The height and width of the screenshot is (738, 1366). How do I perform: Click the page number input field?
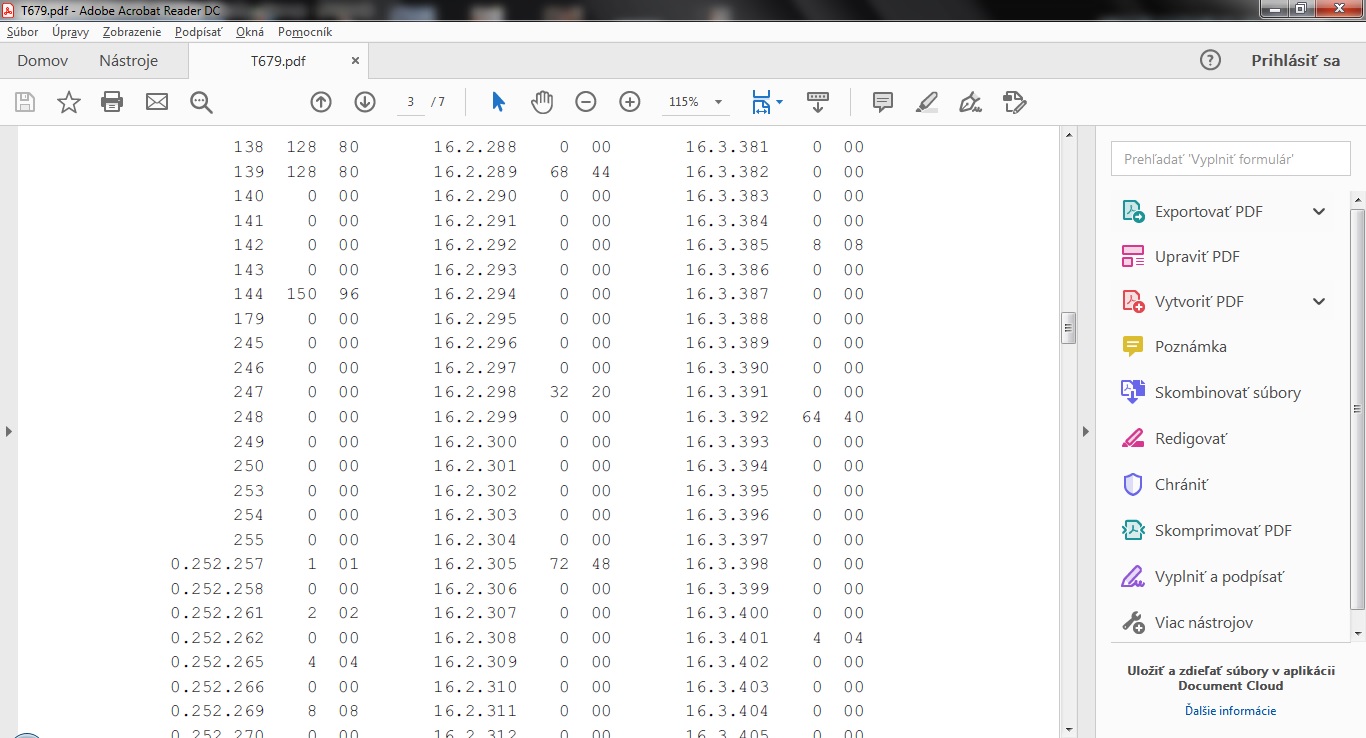point(411,102)
